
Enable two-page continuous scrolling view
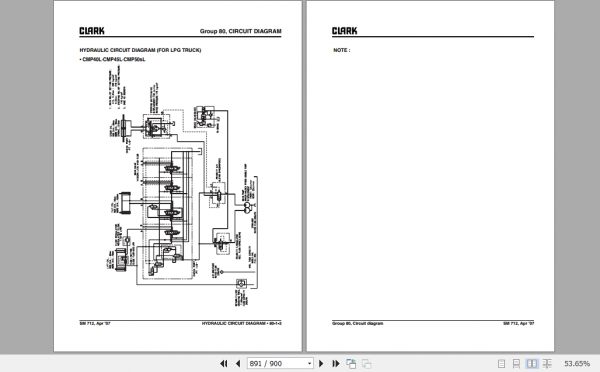pyautogui.click(x=547, y=364)
